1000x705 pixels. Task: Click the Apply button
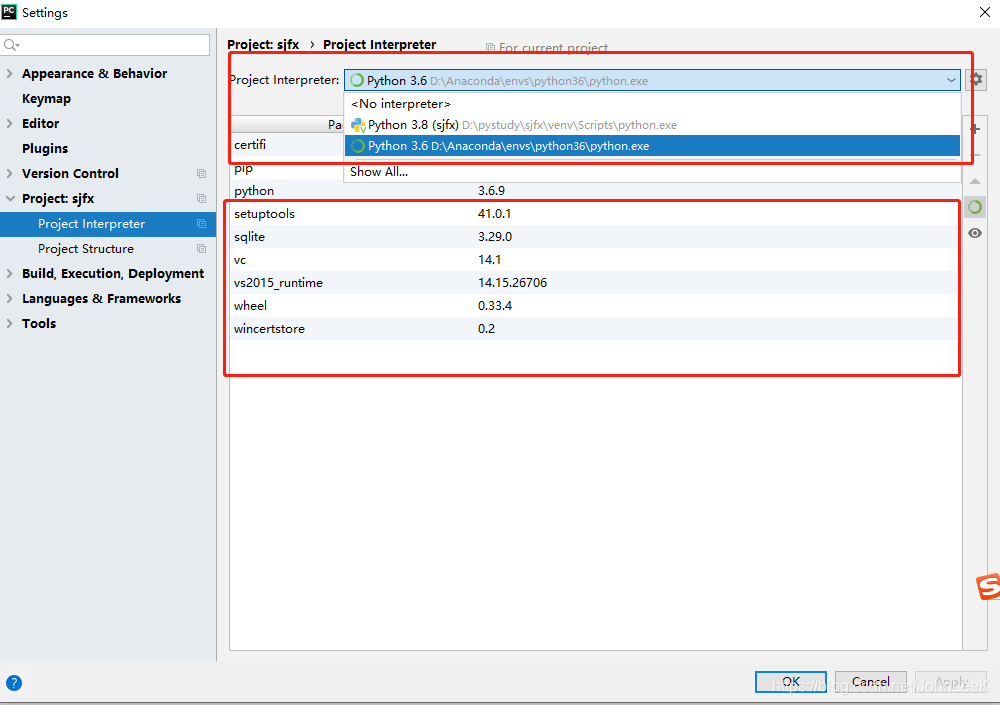click(x=950, y=681)
